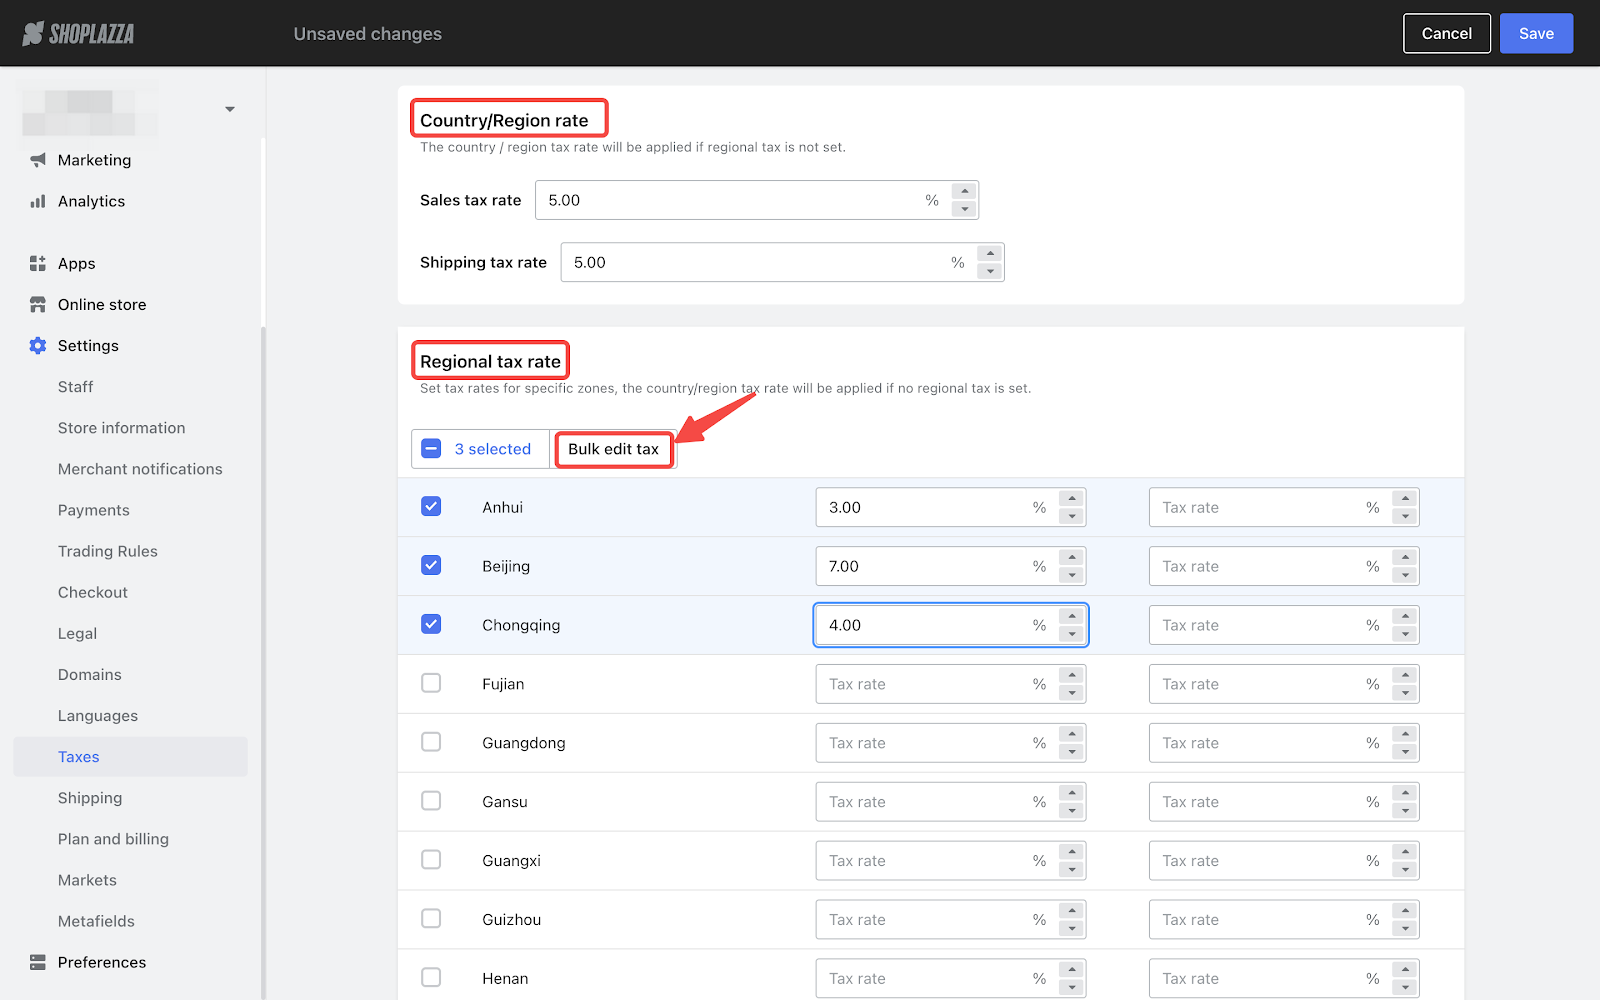Check the Gansu checkbox

coord(431,801)
